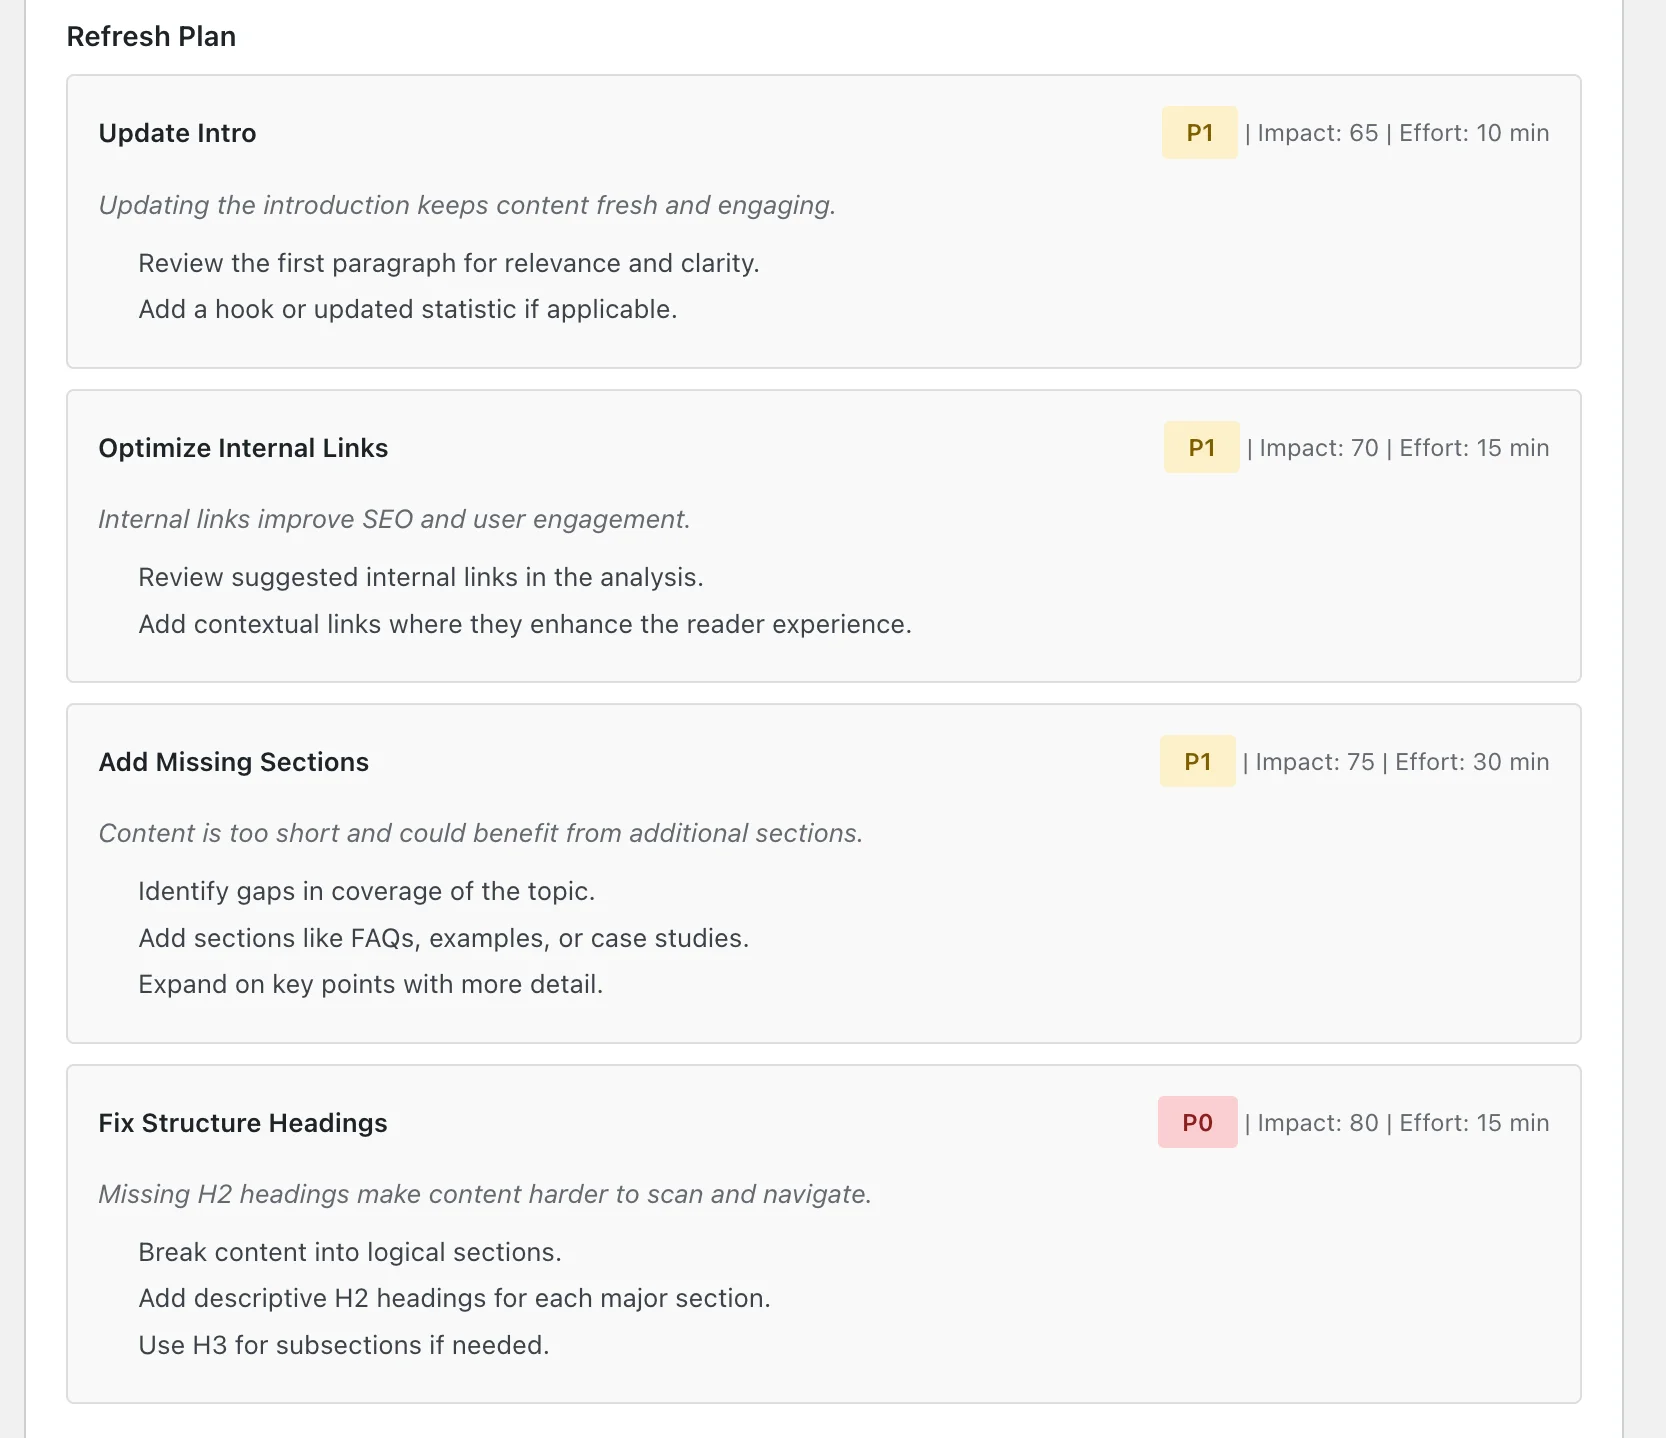Click the P1 badge for Optimize Internal Links
Viewport: 1666px width, 1438px height.
[1201, 448]
